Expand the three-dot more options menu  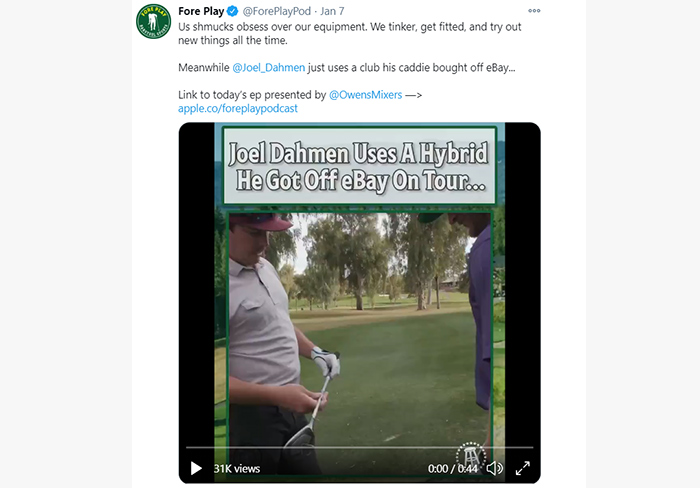[x=534, y=11]
